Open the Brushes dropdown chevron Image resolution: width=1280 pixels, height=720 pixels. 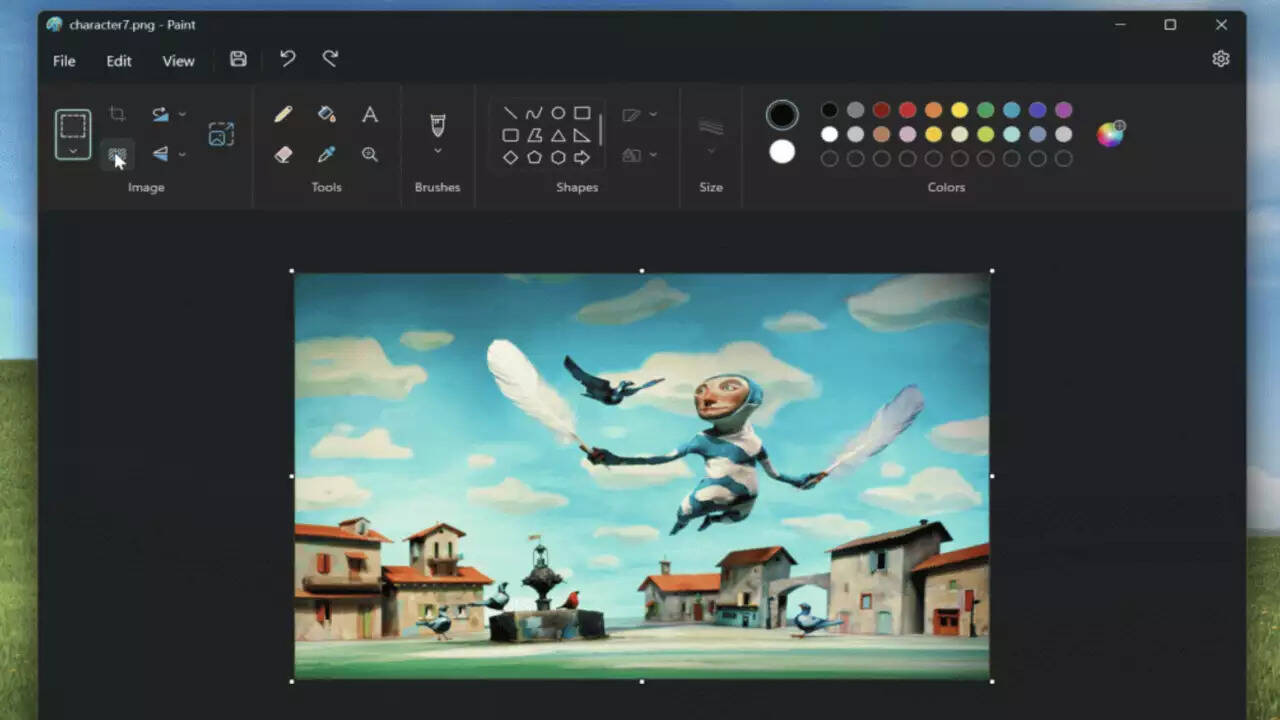(437, 151)
